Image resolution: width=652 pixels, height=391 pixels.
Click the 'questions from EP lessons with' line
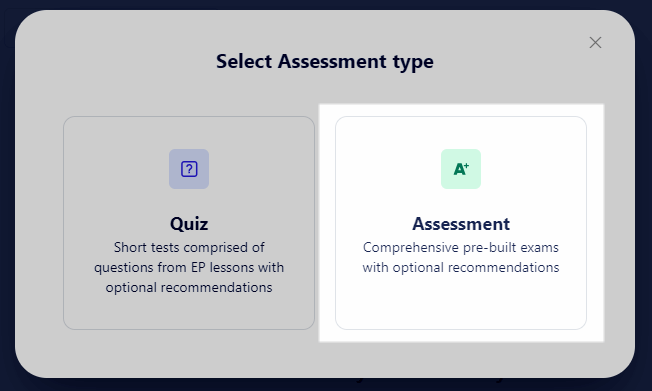point(189,267)
